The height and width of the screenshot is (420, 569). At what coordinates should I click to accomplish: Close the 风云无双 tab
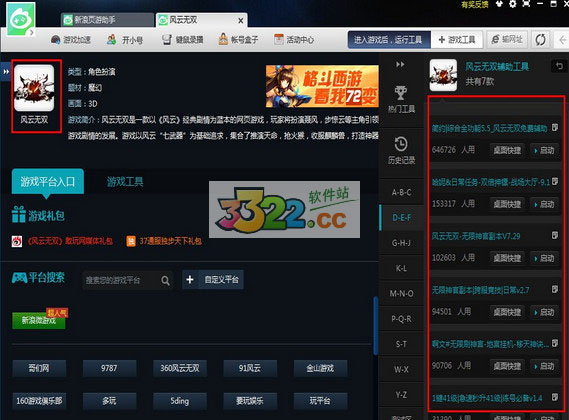pyautogui.click(x=241, y=21)
